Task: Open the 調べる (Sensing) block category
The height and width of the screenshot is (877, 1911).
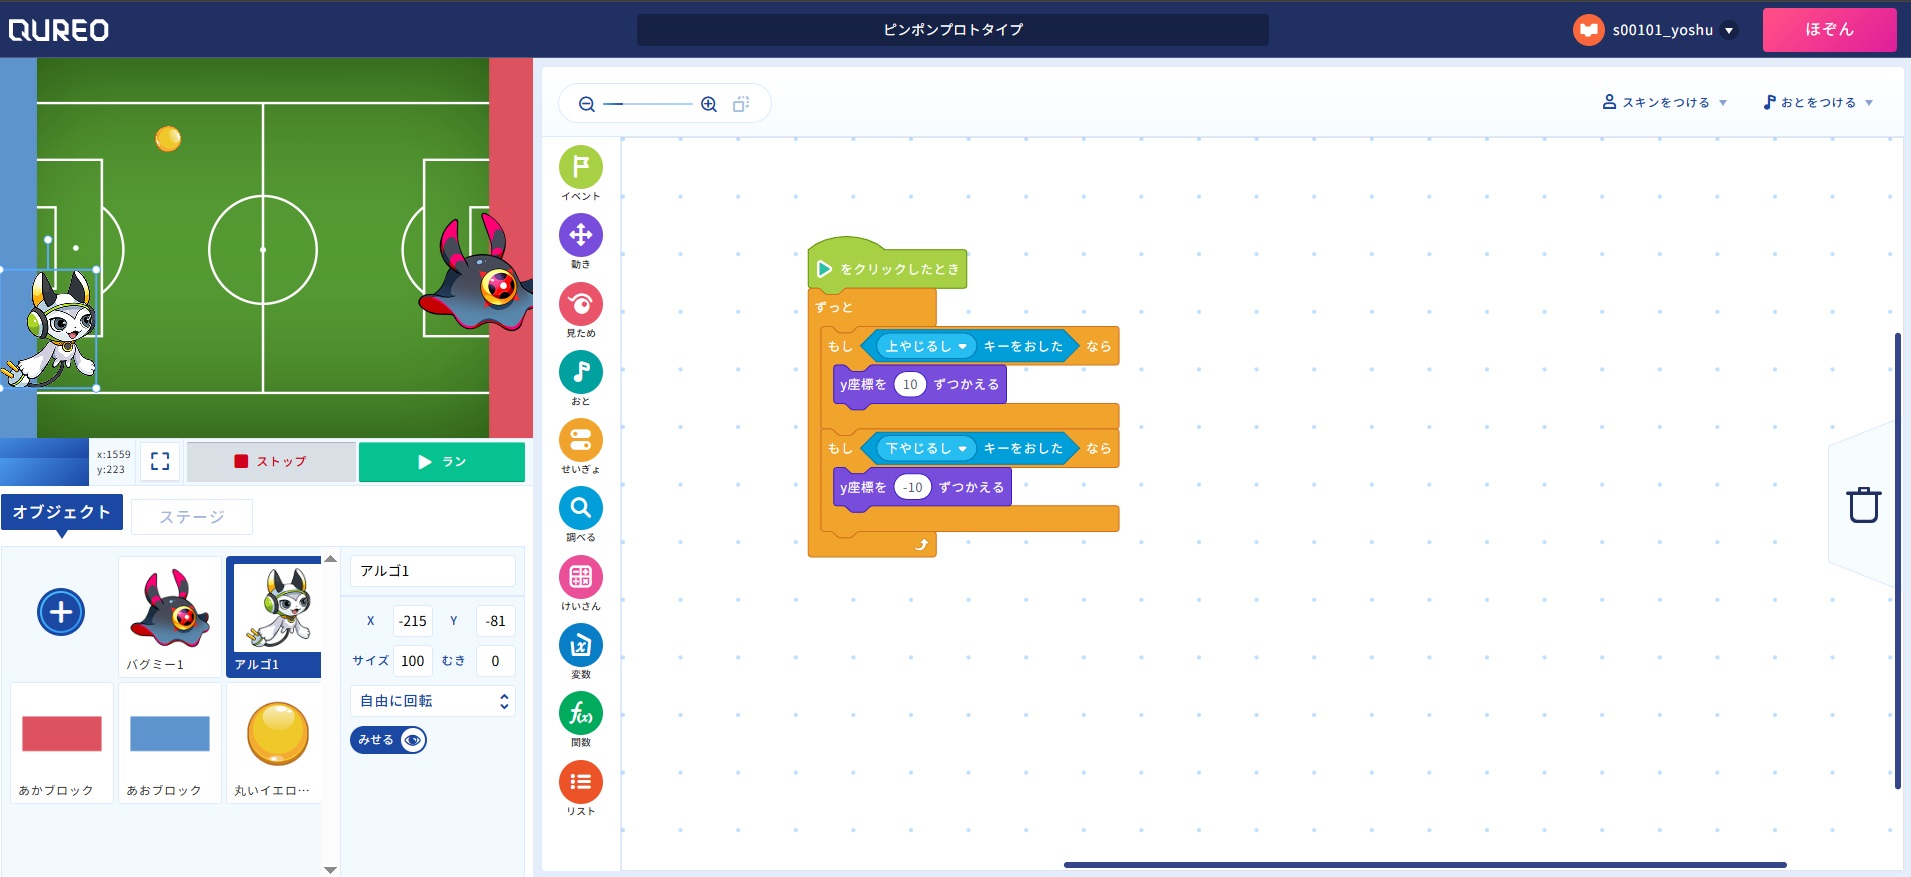Action: point(580,509)
